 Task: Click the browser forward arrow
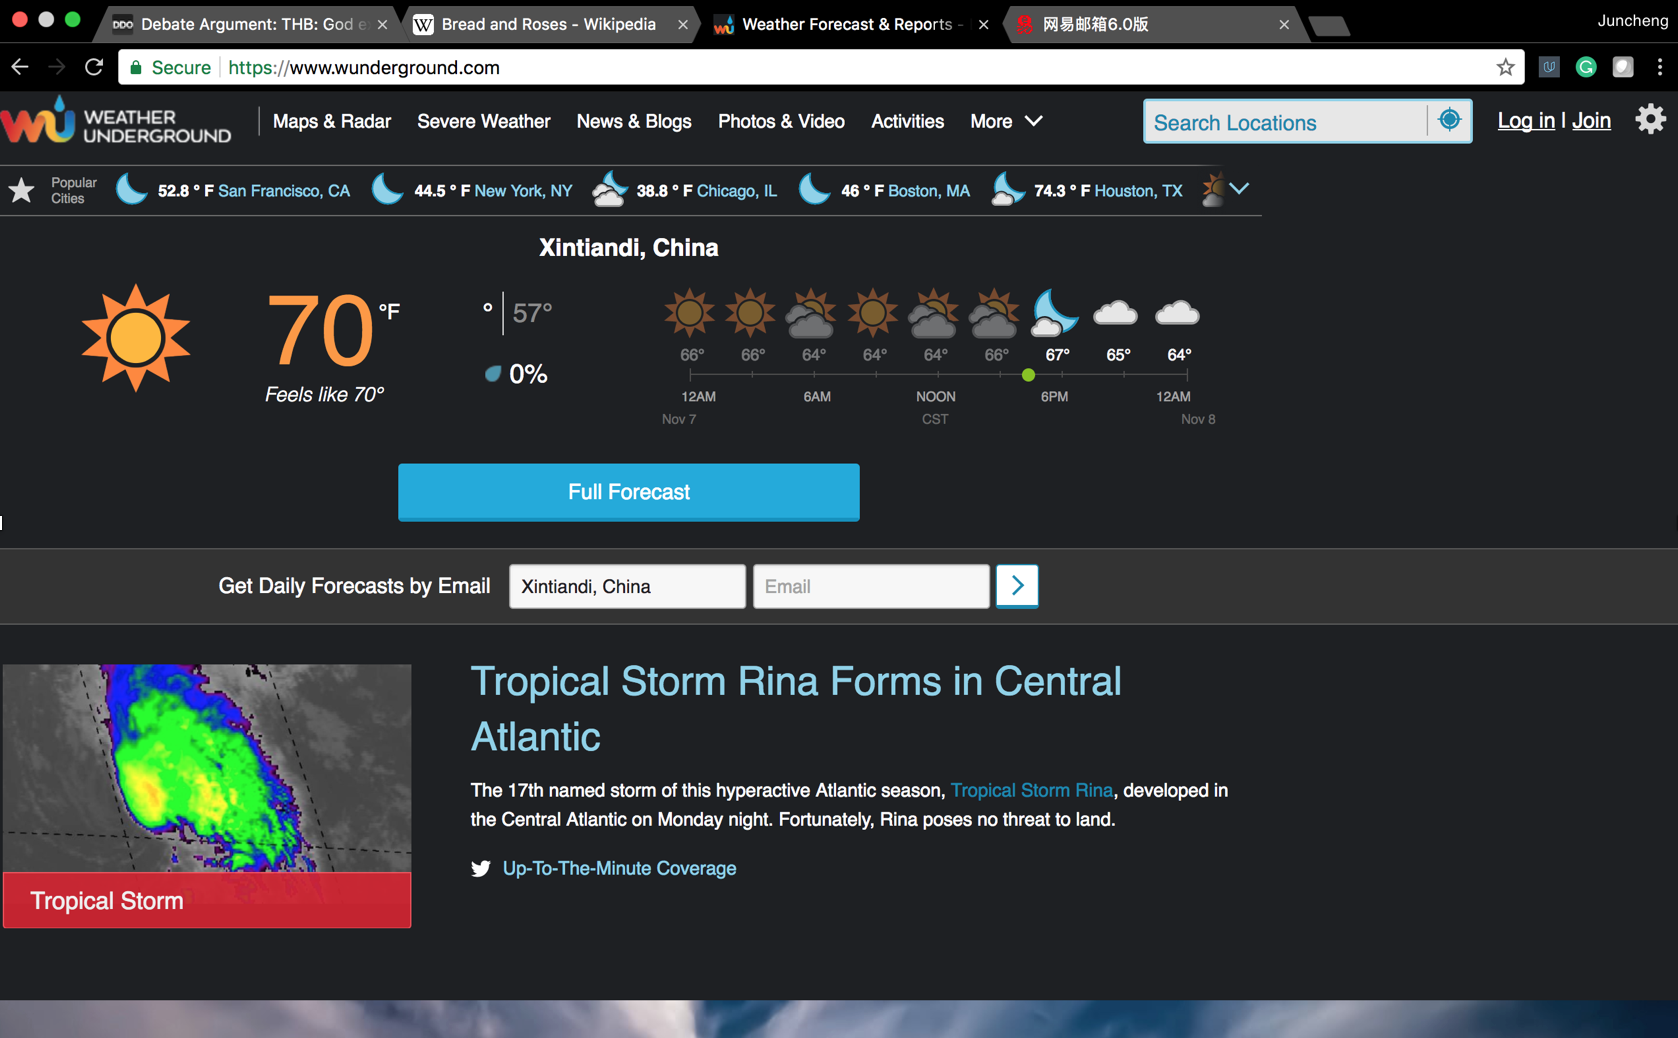[57, 67]
